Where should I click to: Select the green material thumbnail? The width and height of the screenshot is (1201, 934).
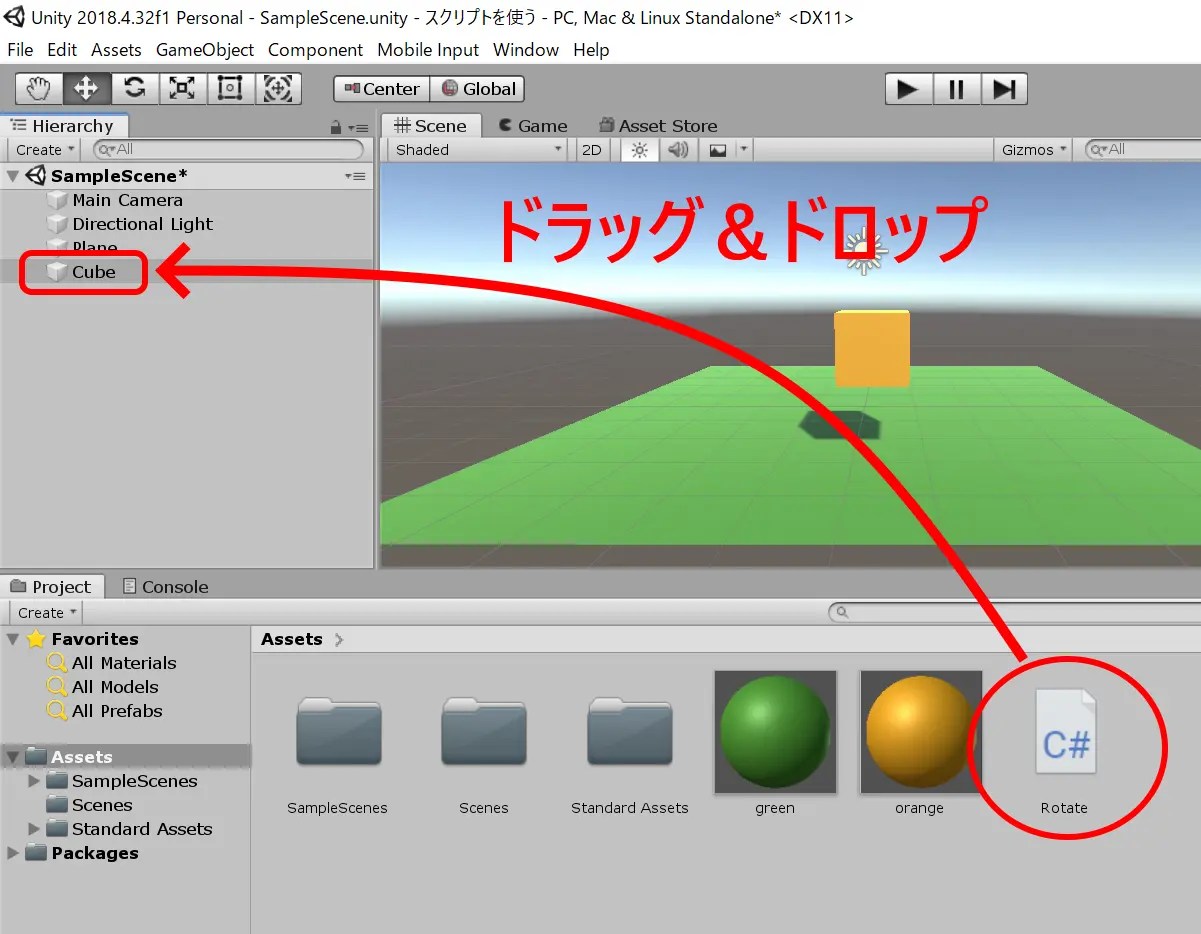click(775, 732)
